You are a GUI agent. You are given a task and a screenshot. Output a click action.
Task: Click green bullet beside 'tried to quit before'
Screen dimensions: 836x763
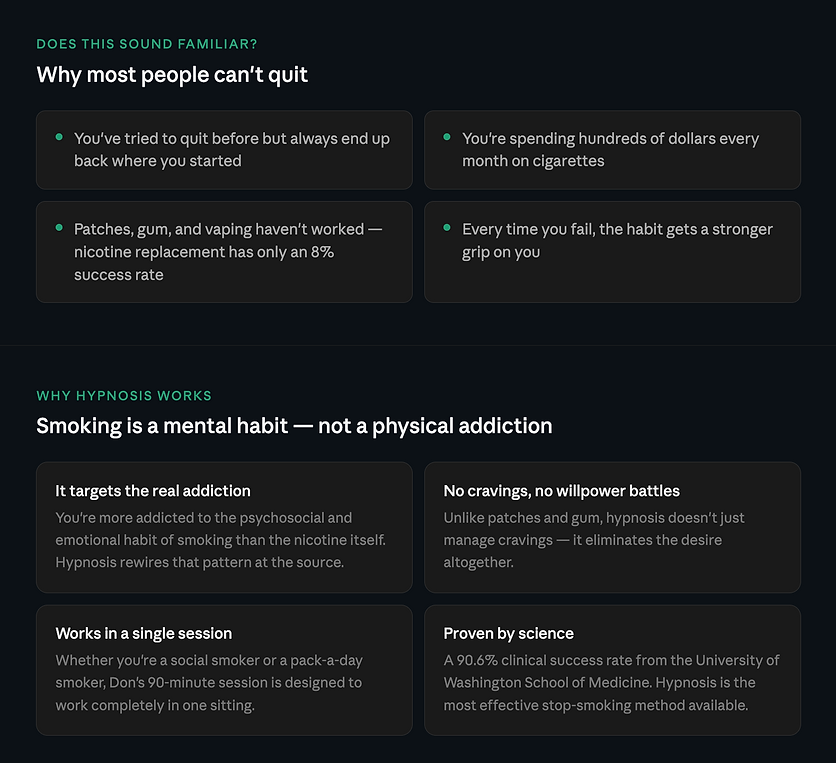59,137
